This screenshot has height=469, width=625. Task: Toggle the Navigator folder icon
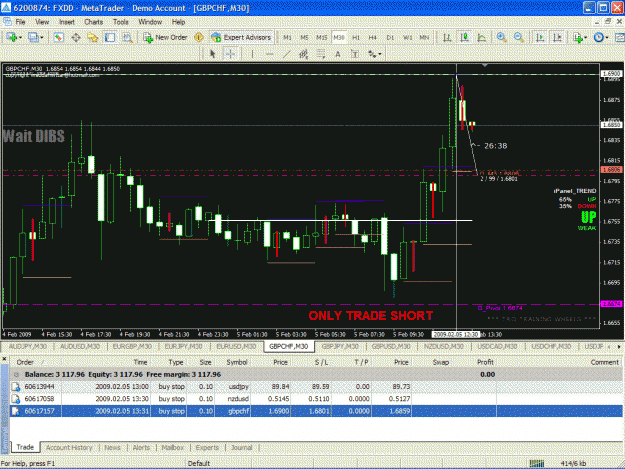coord(93,37)
